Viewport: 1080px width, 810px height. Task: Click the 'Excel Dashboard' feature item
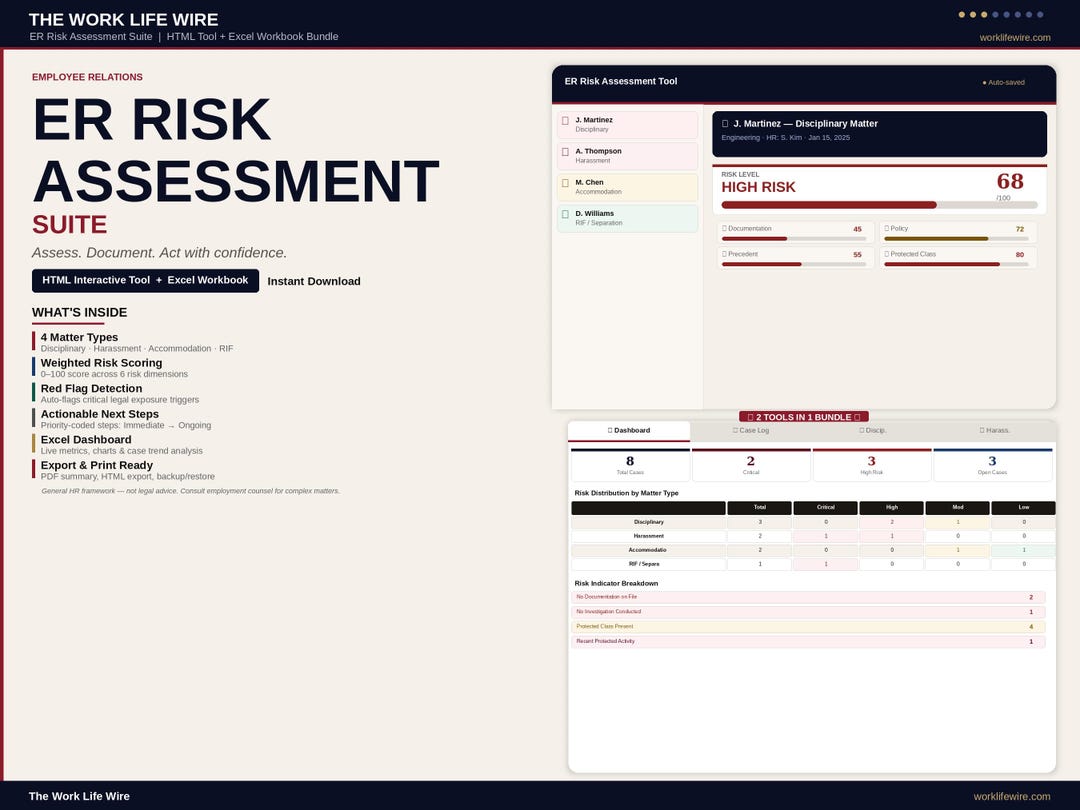click(118, 444)
